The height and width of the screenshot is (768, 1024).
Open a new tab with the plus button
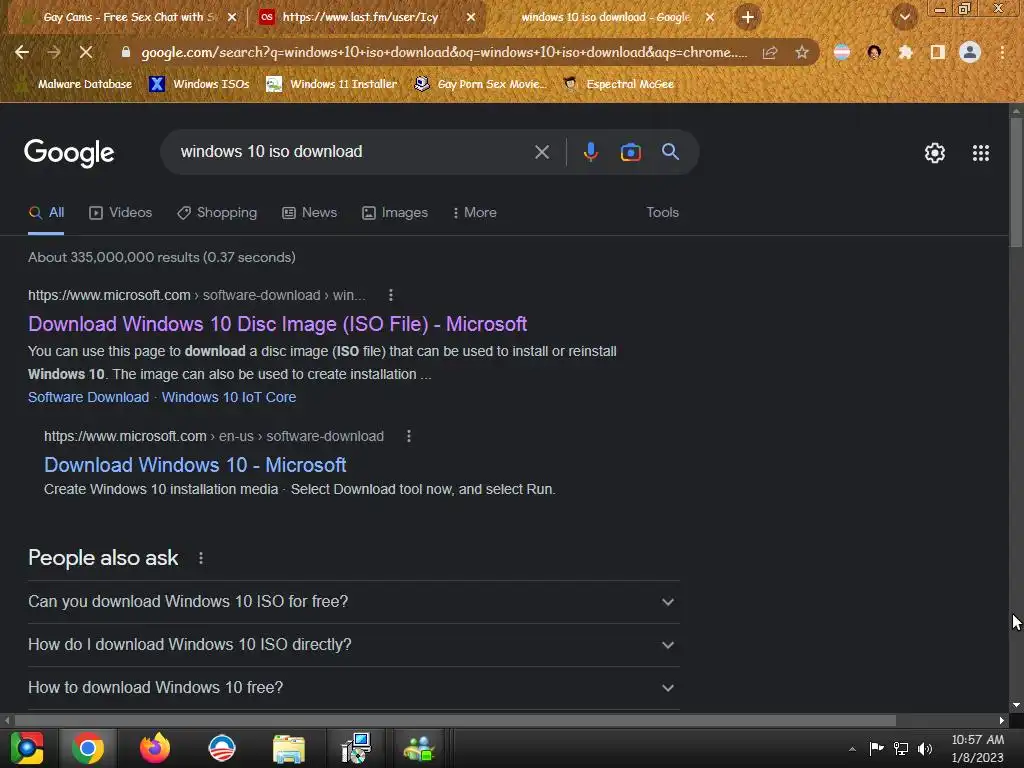coord(748,17)
